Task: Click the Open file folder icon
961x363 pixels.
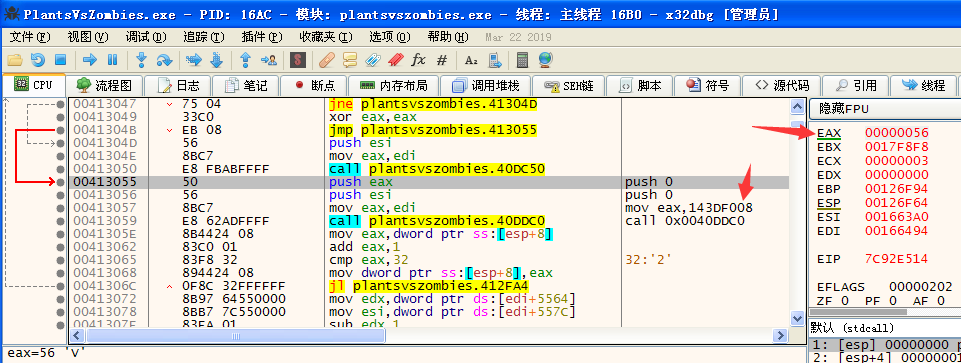Action: click(15, 59)
